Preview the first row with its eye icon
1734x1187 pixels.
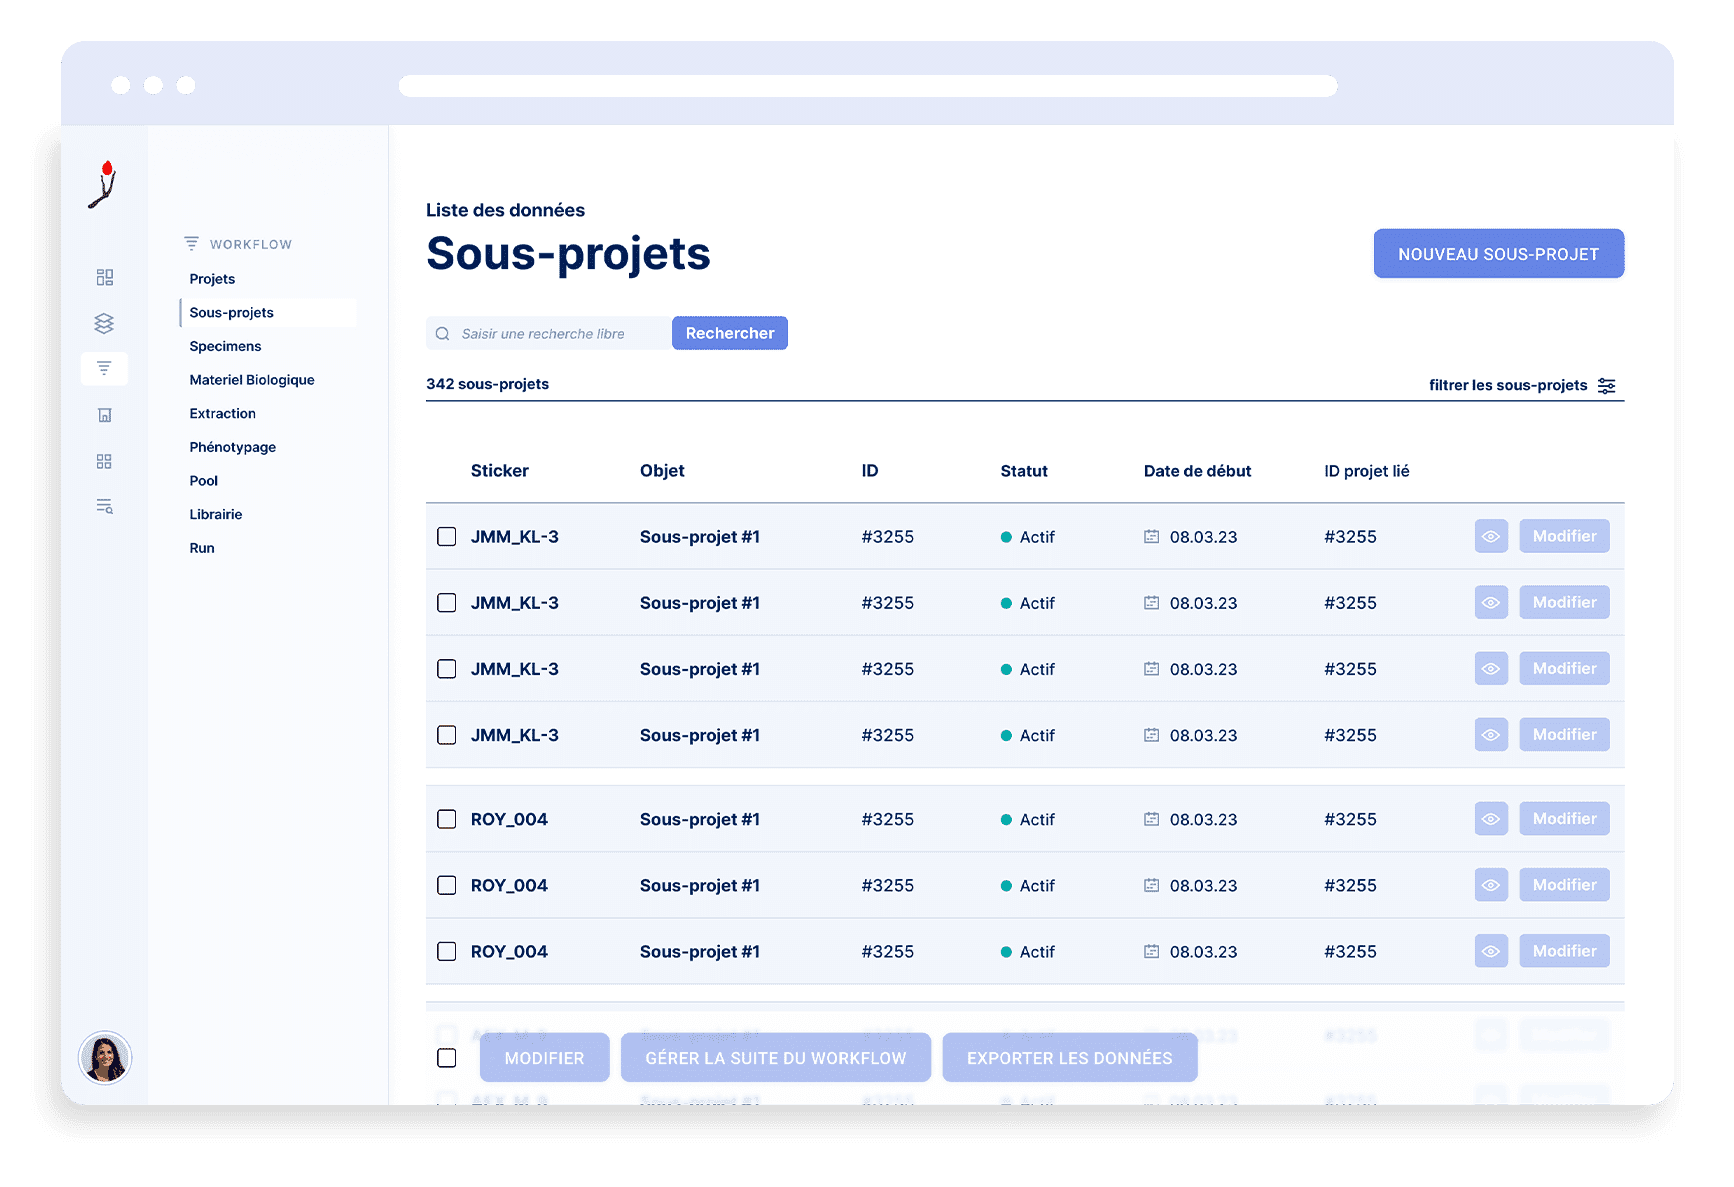[x=1490, y=536]
